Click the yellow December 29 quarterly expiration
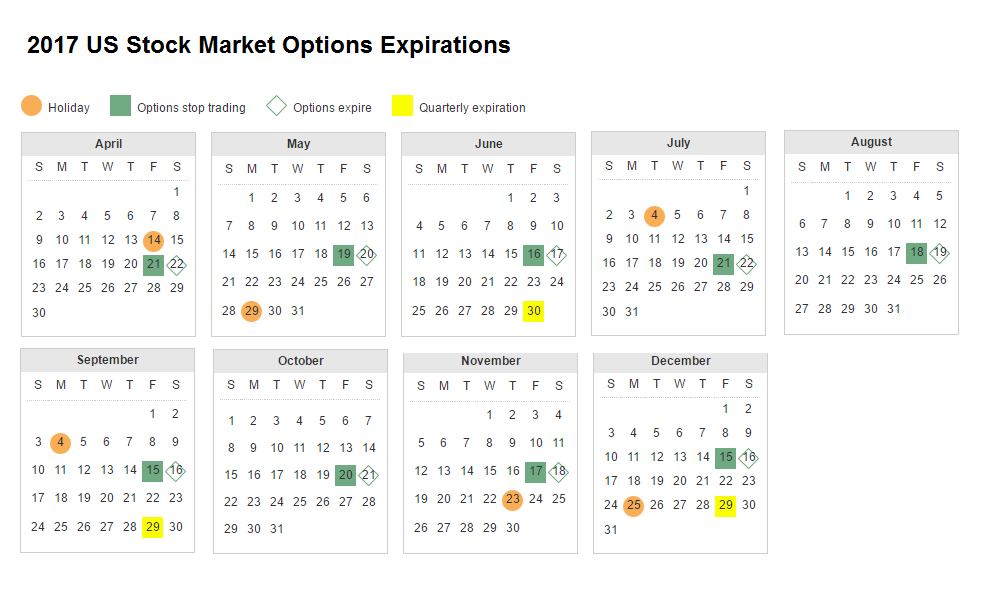The image size is (989, 590). click(726, 506)
